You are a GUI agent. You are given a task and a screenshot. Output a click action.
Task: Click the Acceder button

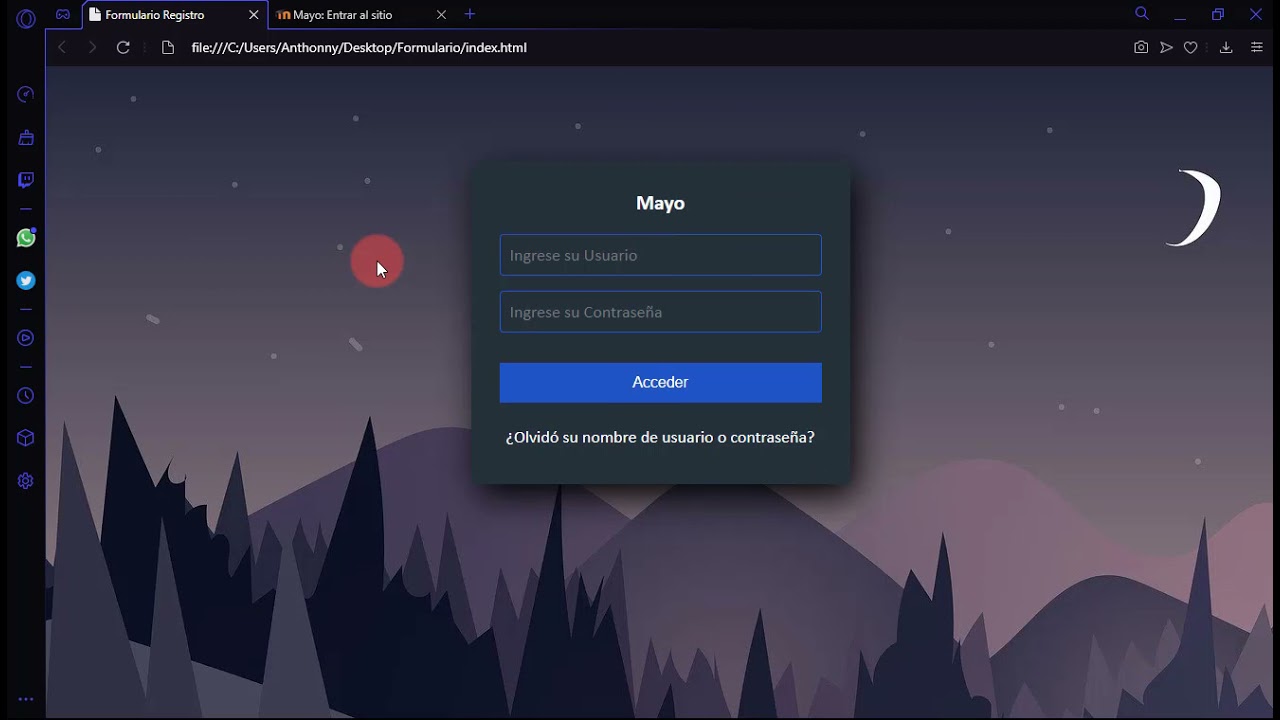pyautogui.click(x=661, y=383)
